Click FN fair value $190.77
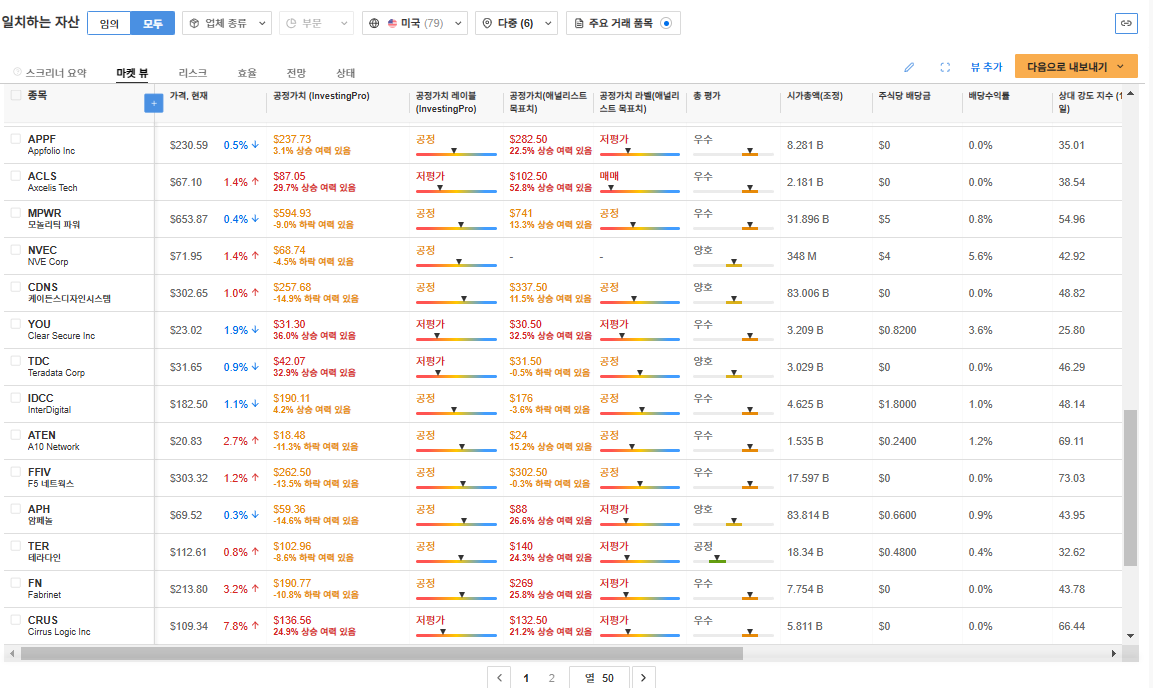 [x=292, y=583]
